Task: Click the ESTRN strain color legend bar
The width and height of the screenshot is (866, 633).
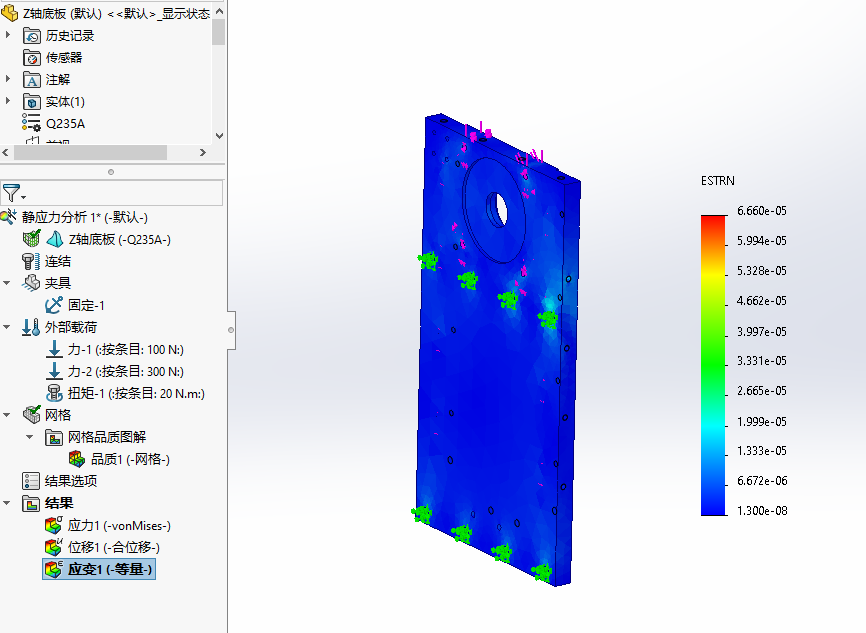Action: click(x=714, y=365)
